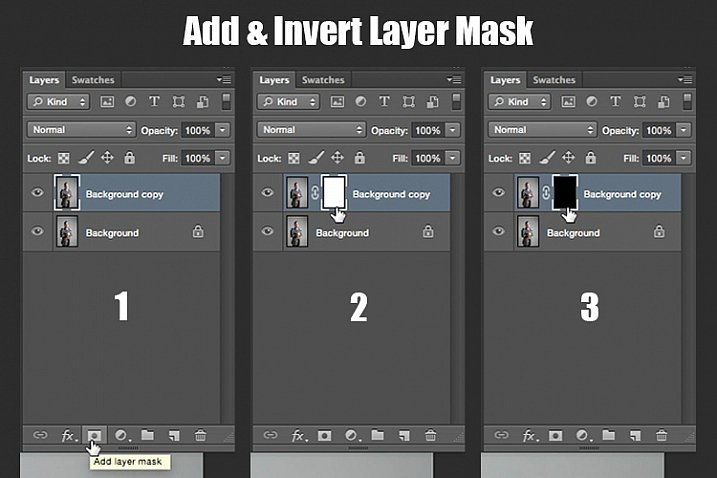Click new layer icon in panel 2
The height and width of the screenshot is (478, 717).
[x=404, y=436]
